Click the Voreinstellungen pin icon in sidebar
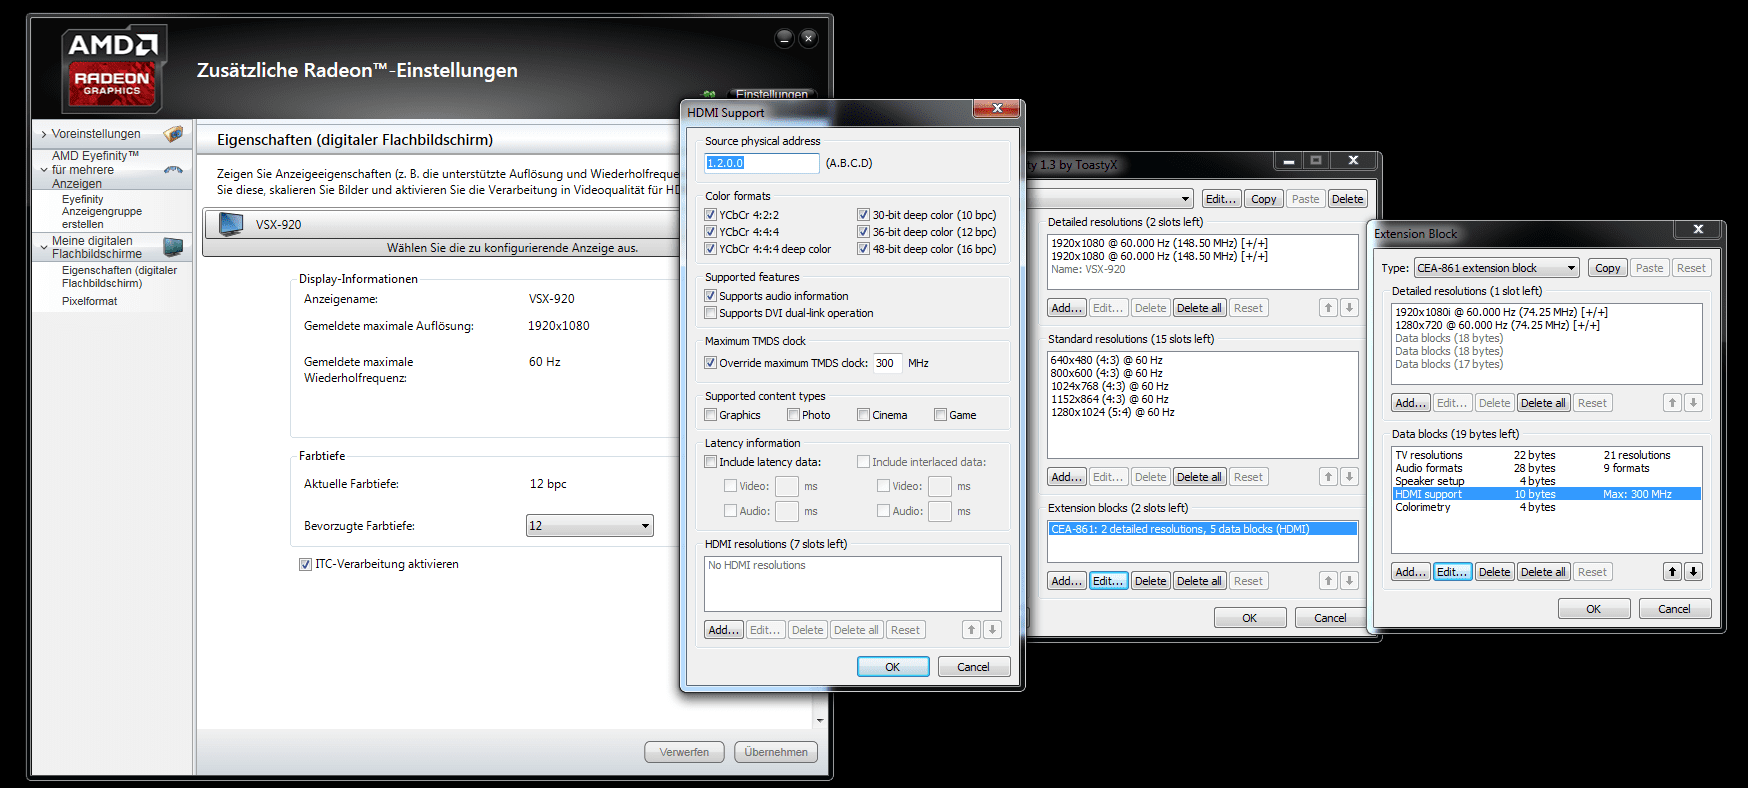Screen dimensions: 1748x788 pos(174,133)
